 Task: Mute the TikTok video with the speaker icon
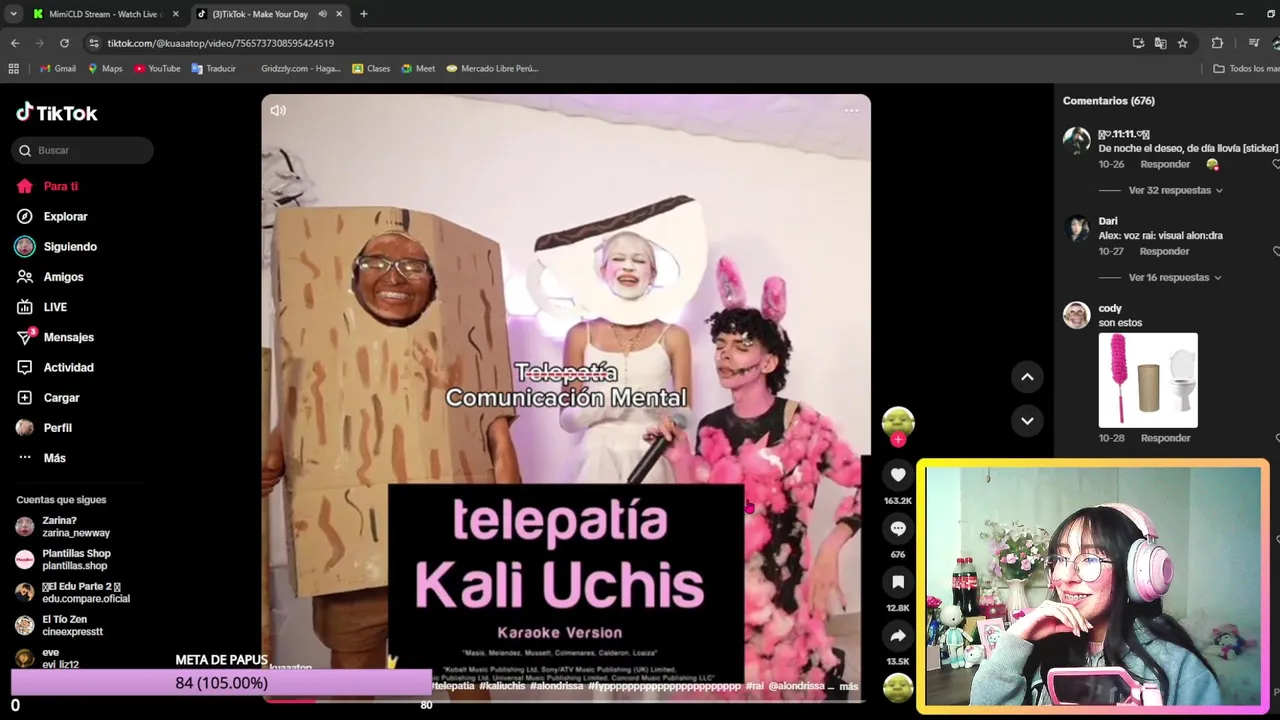[278, 111]
